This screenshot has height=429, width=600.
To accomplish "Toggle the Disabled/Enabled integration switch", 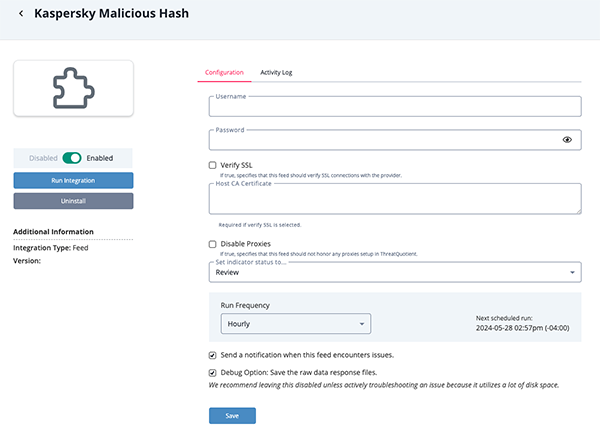I will (72, 157).
